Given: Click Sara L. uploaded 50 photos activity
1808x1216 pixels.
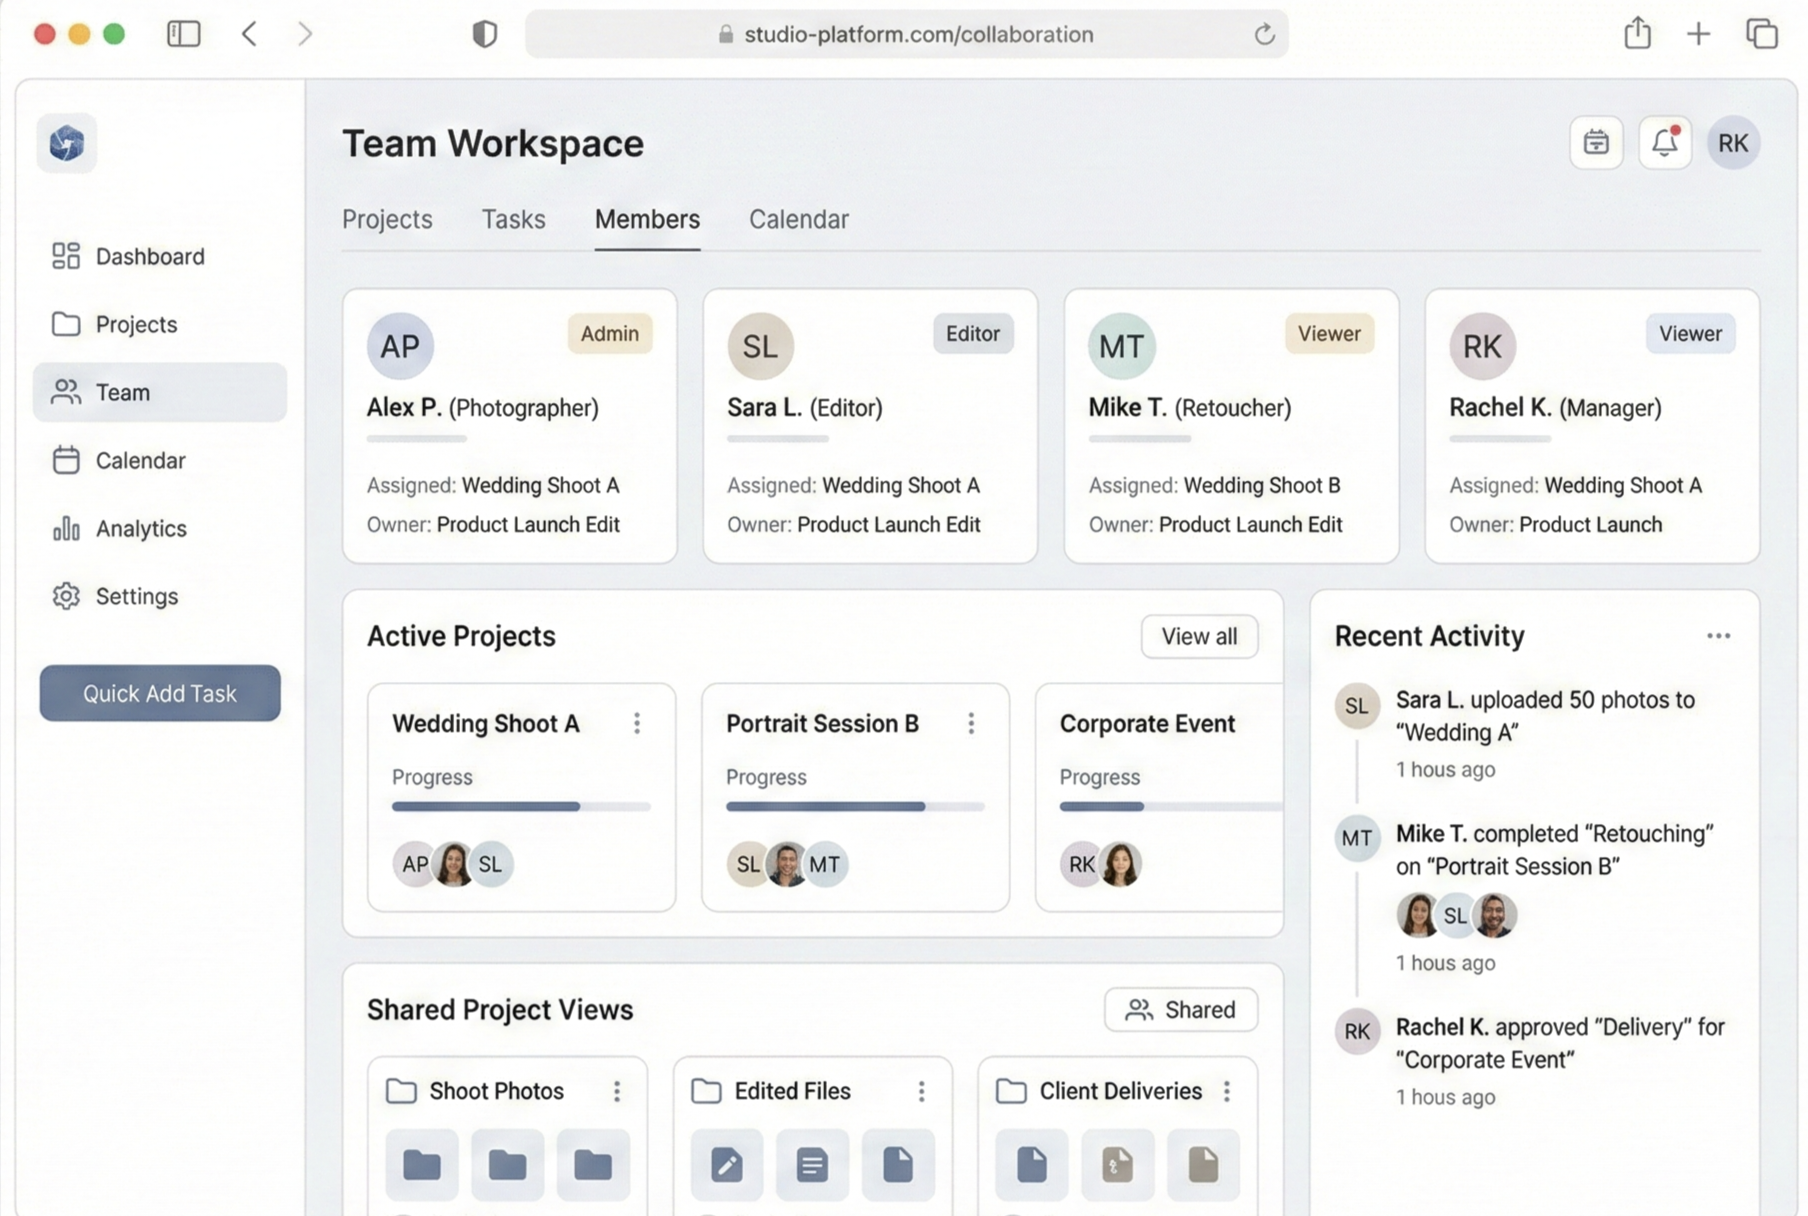Looking at the screenshot, I should click(x=1545, y=716).
